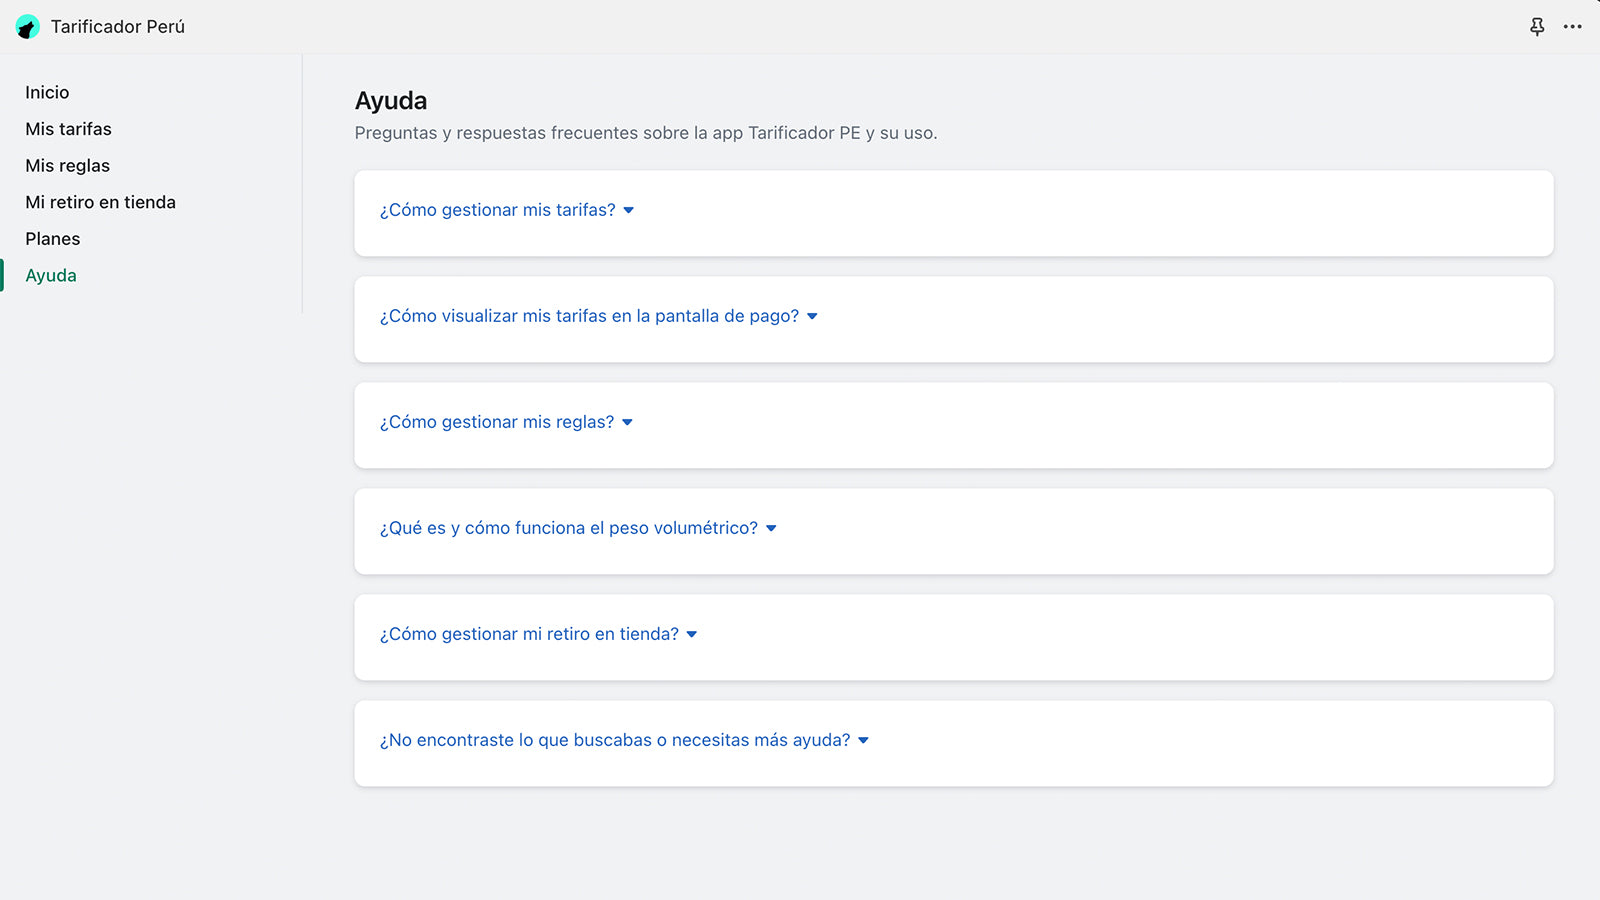Screen dimensions: 1600x900
Task: Expand '¿Cómo visualizar mis tarifas en la pantalla de pago?'
Action: tap(589, 316)
